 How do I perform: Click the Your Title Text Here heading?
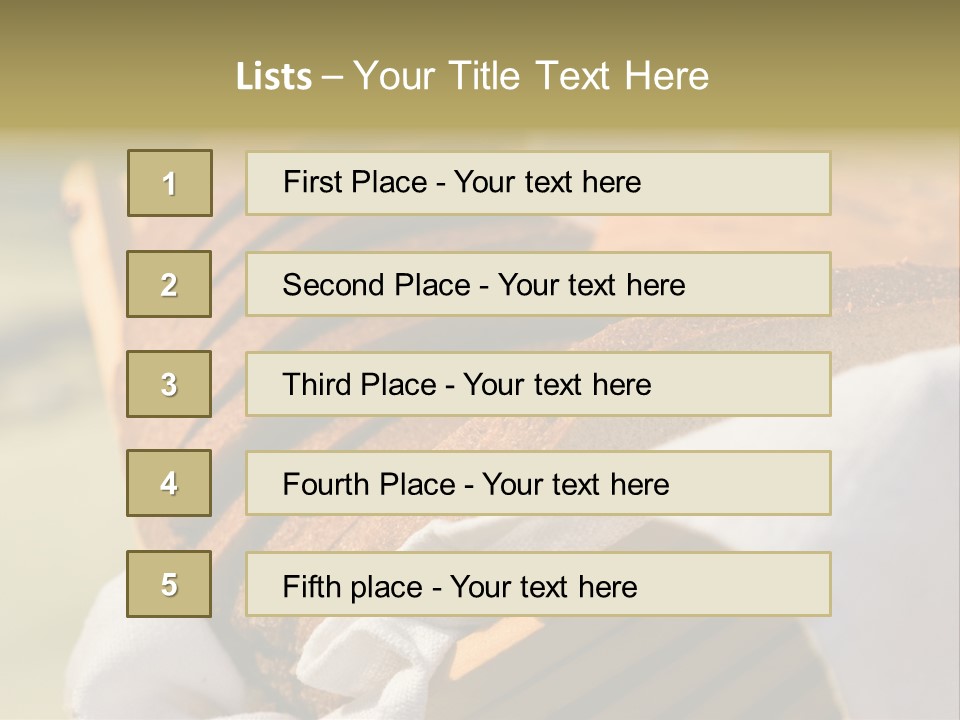click(531, 76)
